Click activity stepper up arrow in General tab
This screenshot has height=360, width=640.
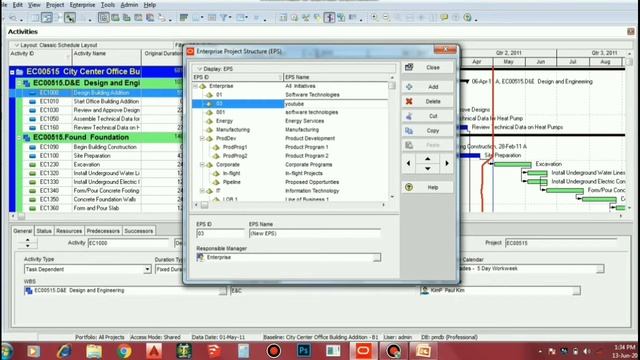click(27, 240)
